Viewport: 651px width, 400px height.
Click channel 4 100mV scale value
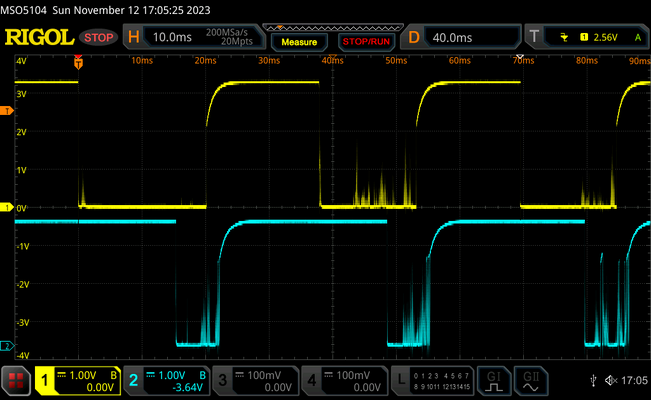point(353,375)
